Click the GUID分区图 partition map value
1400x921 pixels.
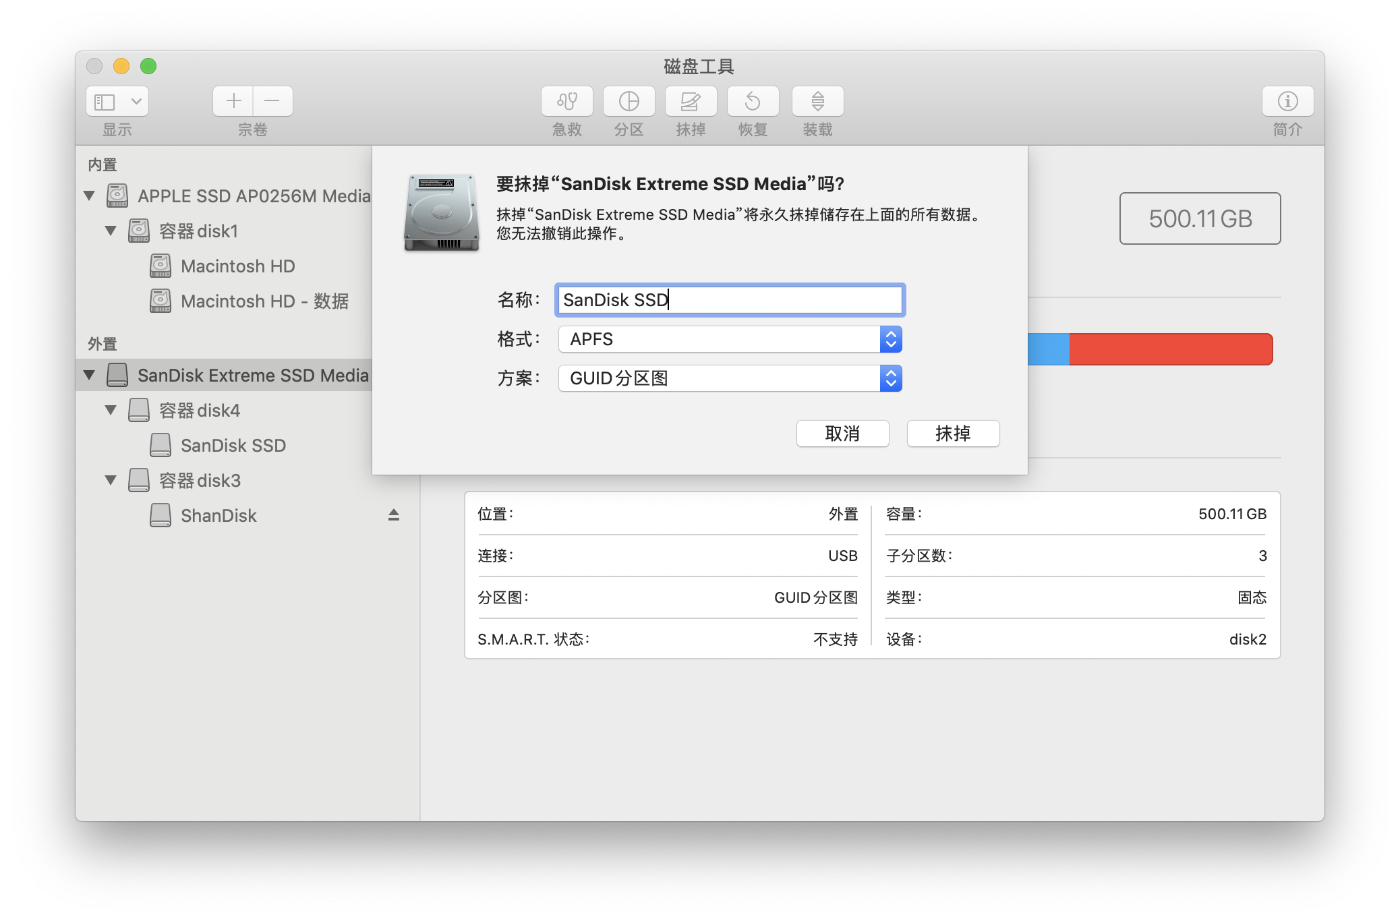pyautogui.click(x=816, y=597)
